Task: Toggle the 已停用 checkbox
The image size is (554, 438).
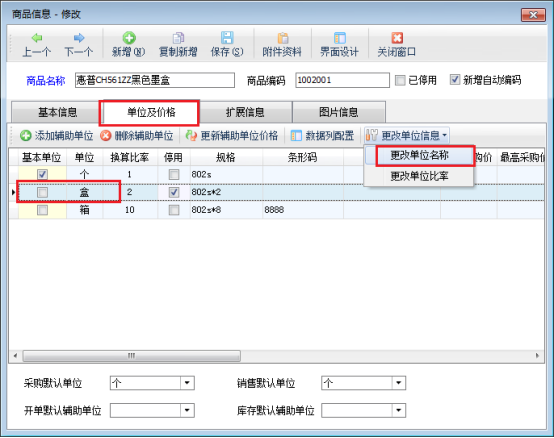Action: pyautogui.click(x=400, y=80)
